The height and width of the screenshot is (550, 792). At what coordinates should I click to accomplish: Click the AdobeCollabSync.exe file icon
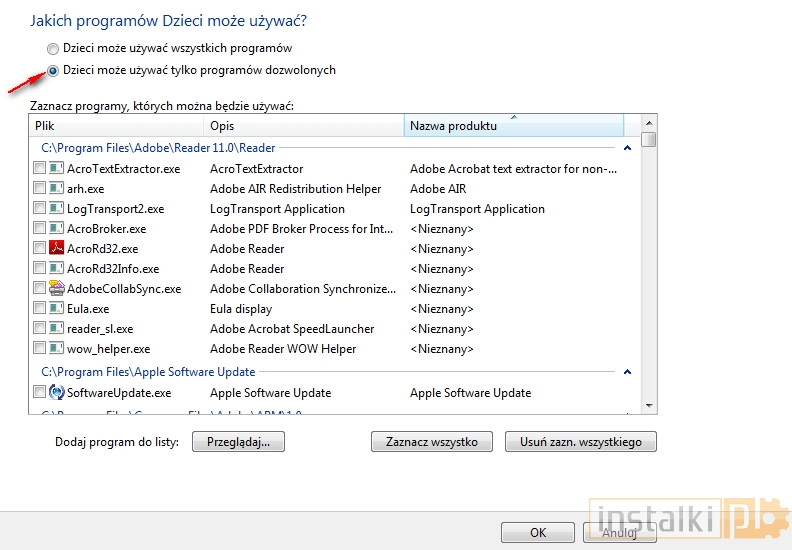[56, 289]
